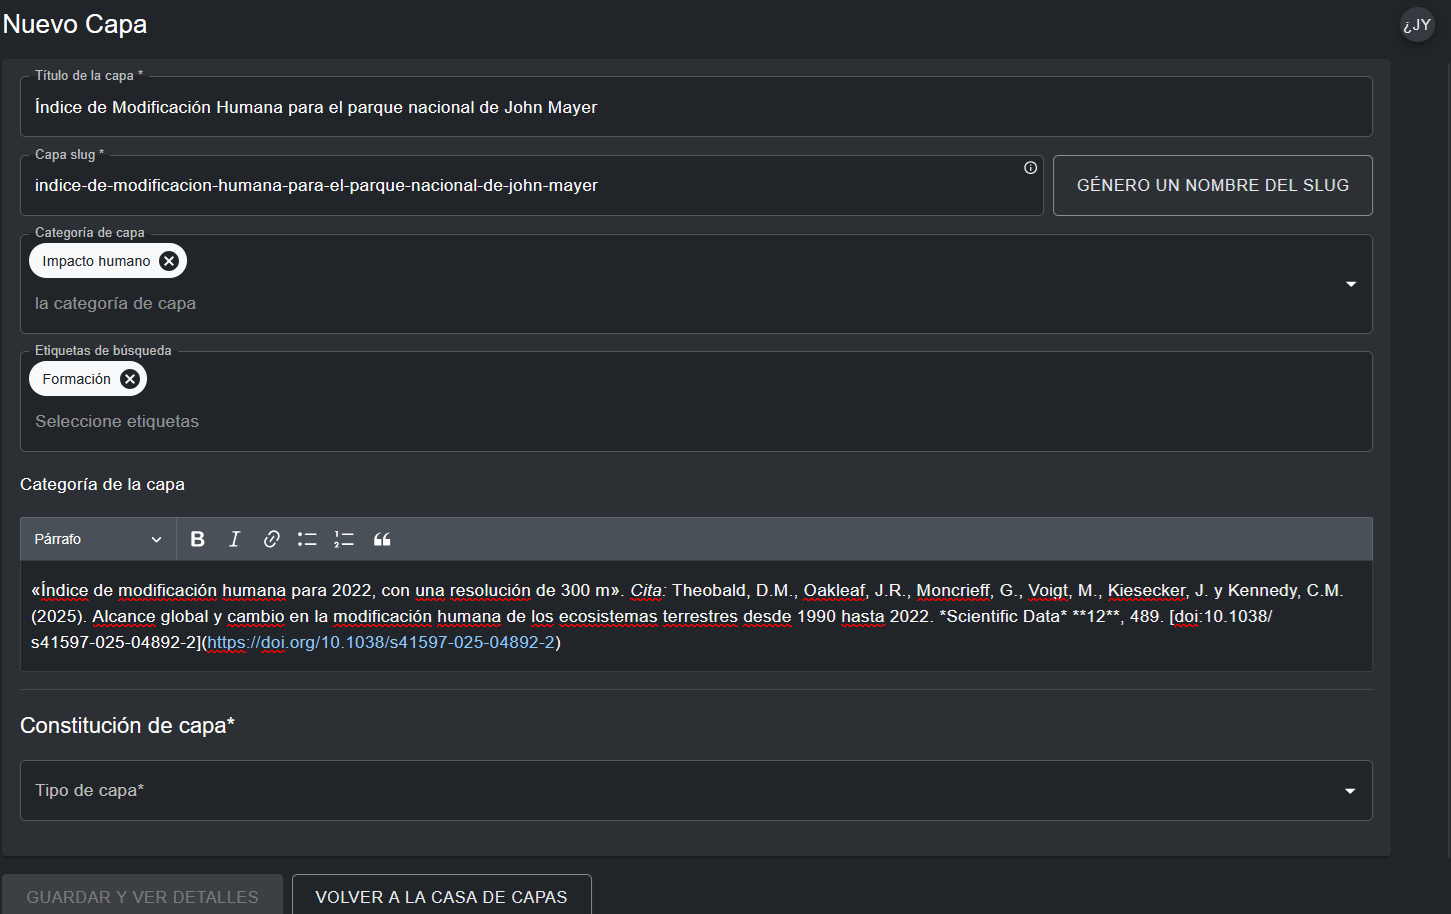Click Volver a la casa de capas
Image resolution: width=1451 pixels, height=914 pixels.
[441, 897]
